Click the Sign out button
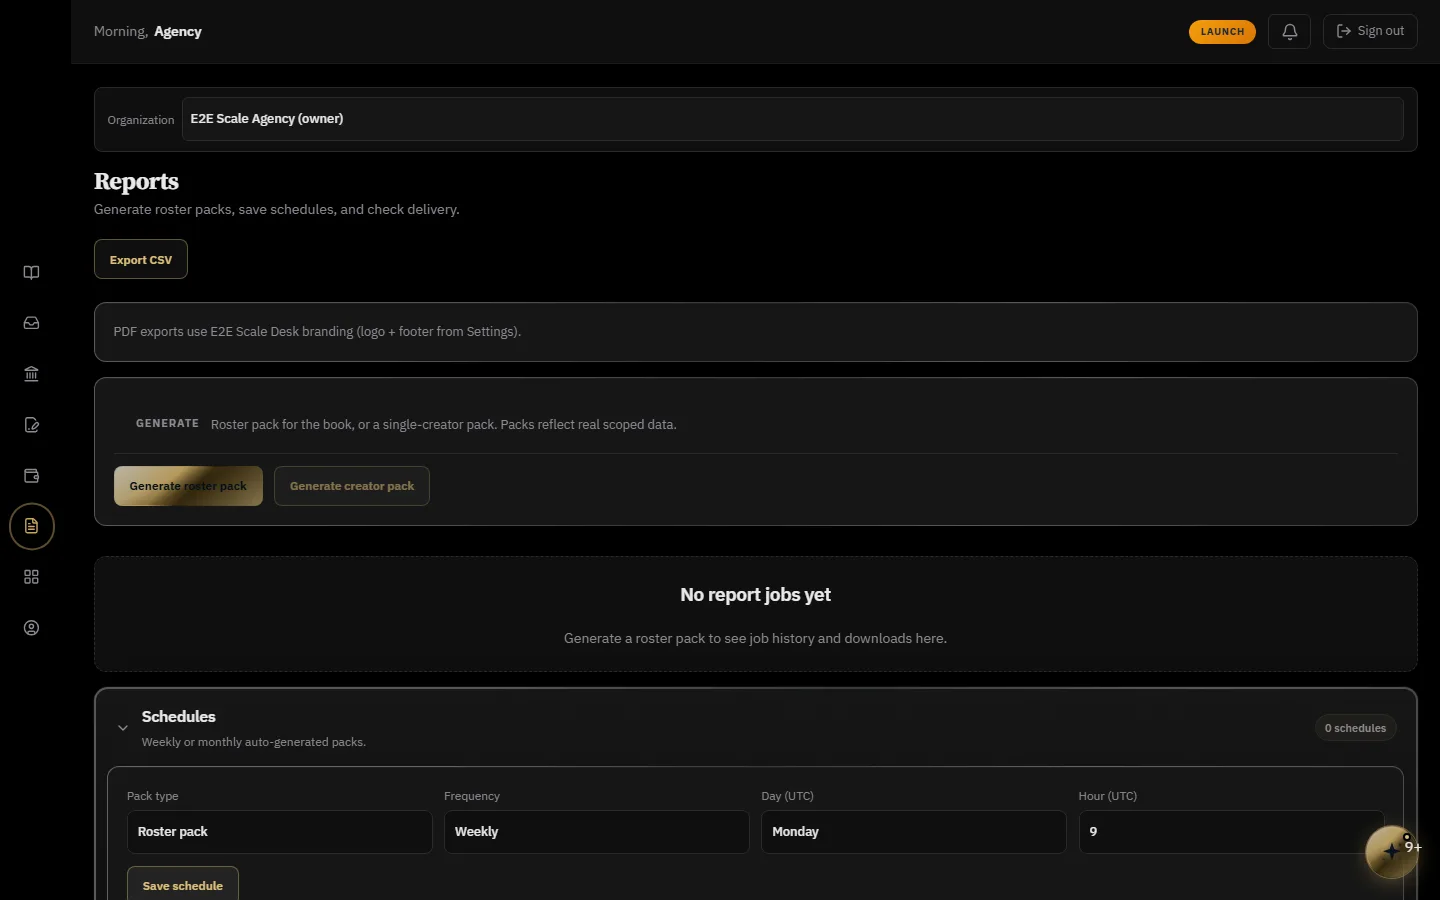This screenshot has width=1440, height=900. click(x=1370, y=31)
